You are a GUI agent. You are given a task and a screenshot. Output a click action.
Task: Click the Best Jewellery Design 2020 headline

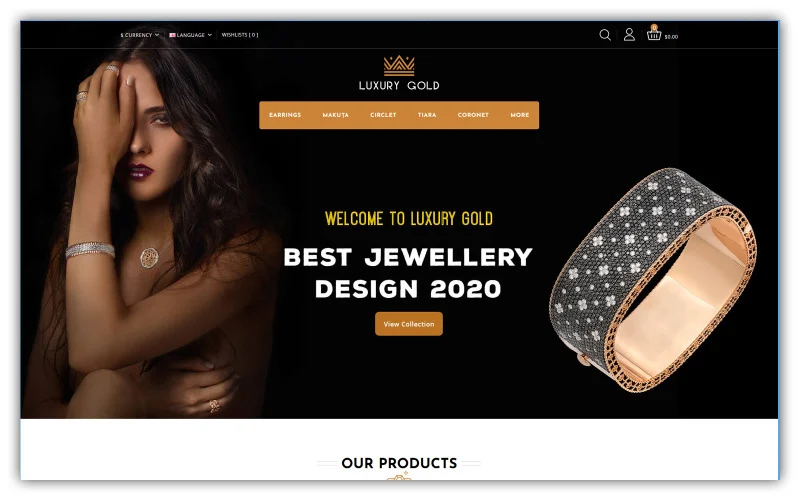(408, 273)
